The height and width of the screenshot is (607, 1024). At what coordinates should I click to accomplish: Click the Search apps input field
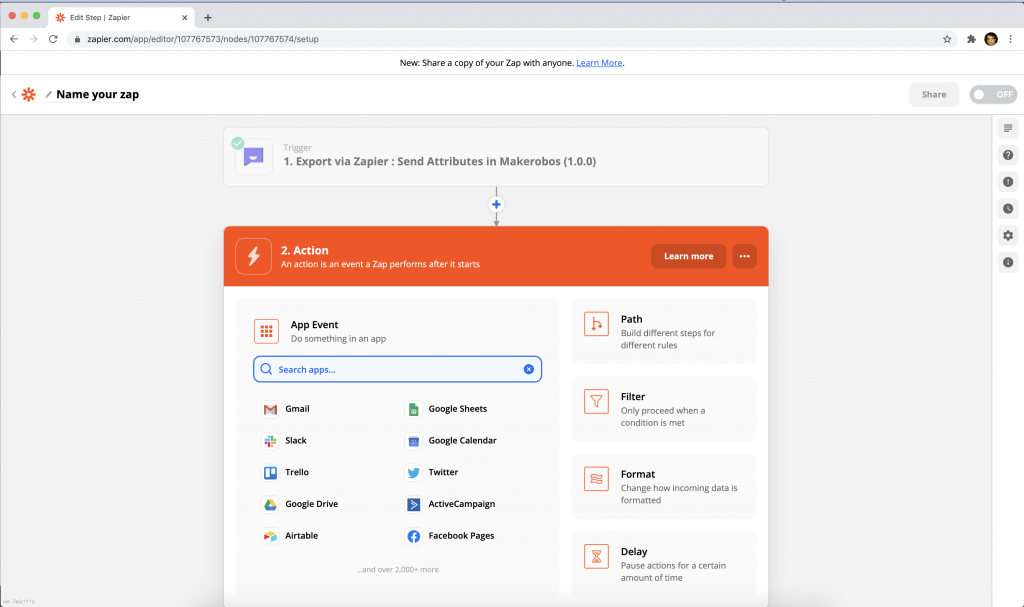[397, 369]
